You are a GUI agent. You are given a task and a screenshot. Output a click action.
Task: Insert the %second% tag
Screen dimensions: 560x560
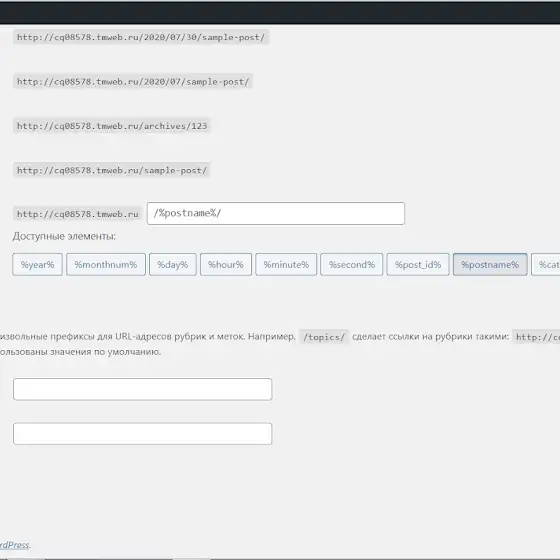click(351, 264)
